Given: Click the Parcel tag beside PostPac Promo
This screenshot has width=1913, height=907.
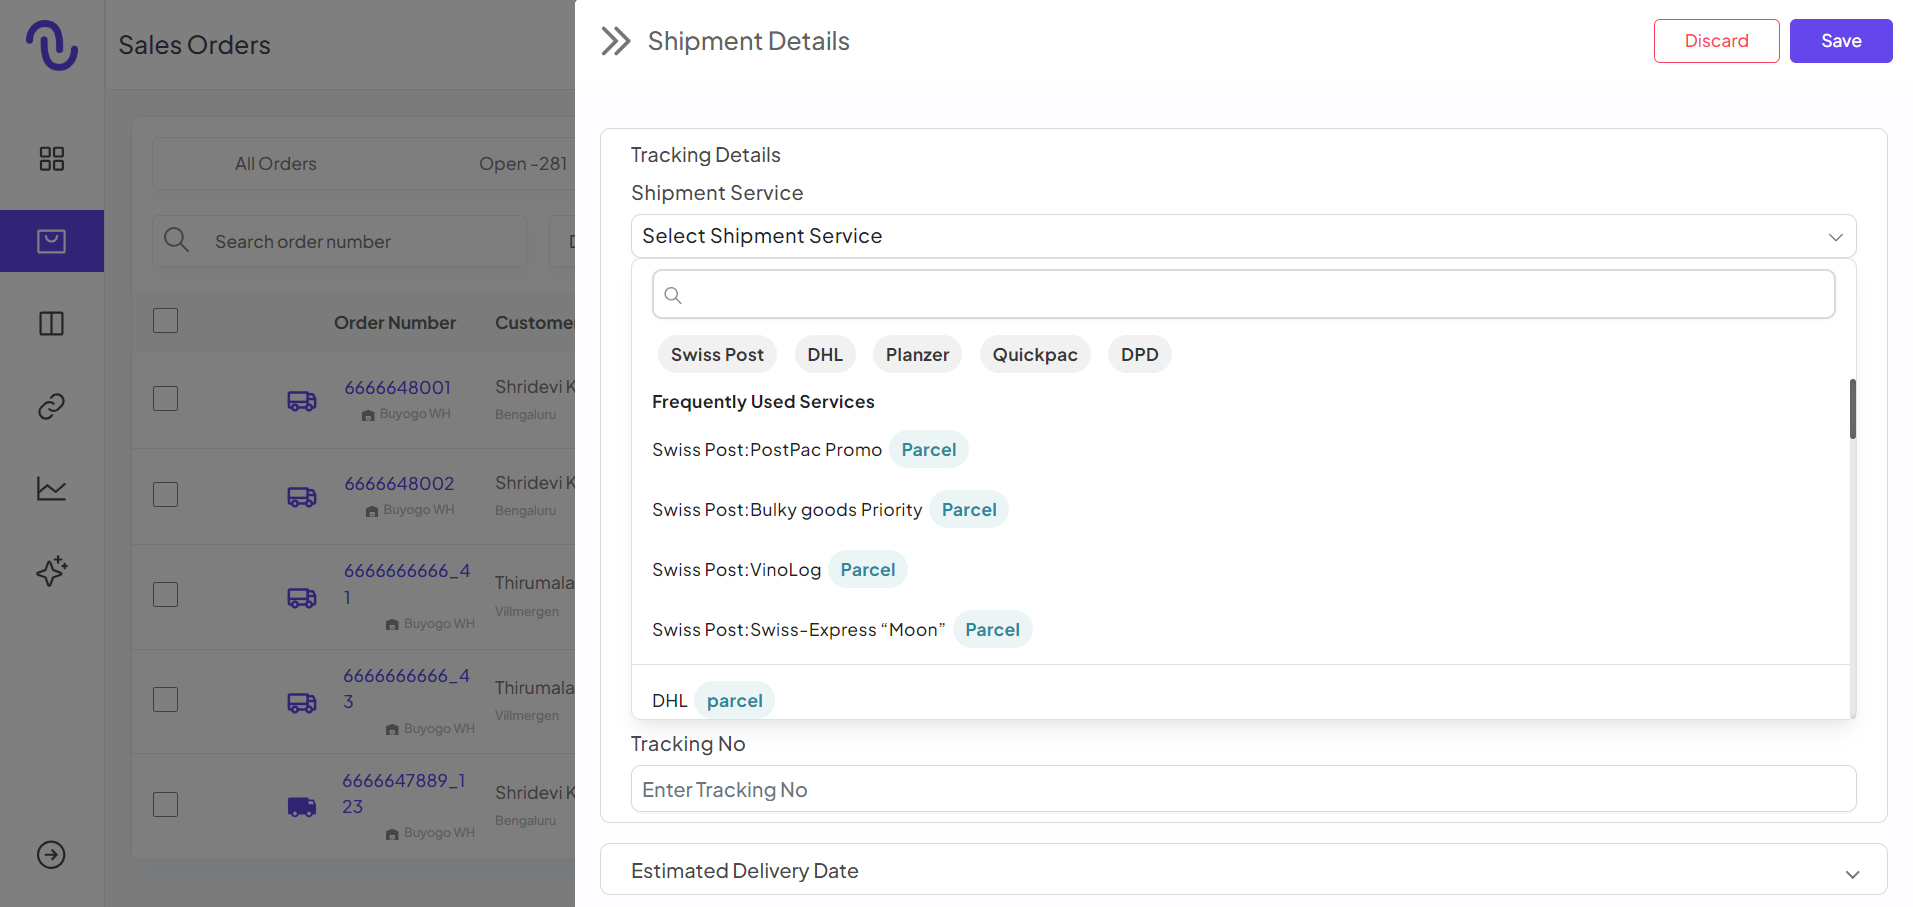Looking at the screenshot, I should (929, 450).
